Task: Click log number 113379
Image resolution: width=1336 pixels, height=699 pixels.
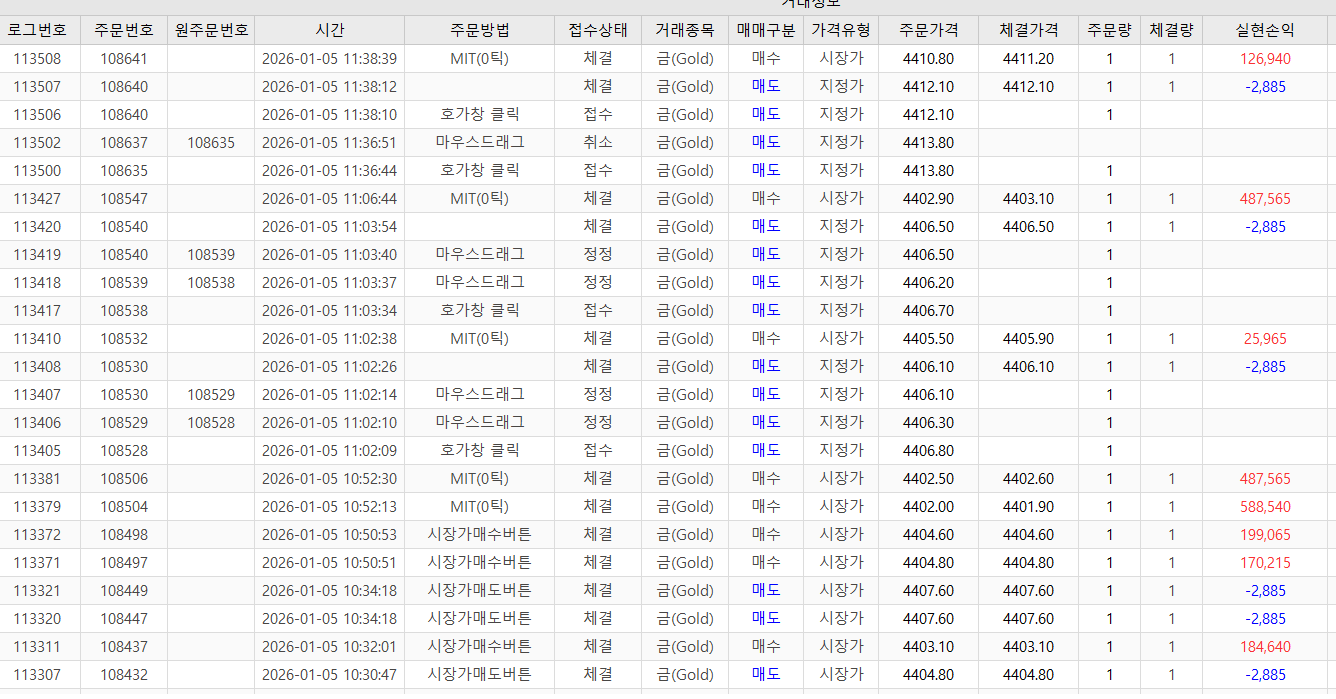Action: tap(37, 507)
